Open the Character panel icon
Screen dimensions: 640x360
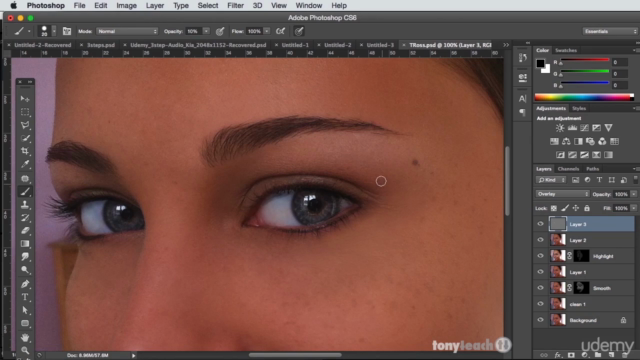coord(522,98)
